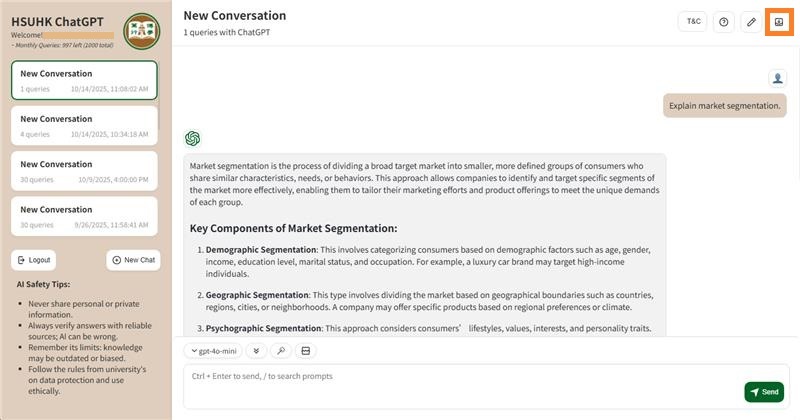This screenshot has height=420, width=800.
Task: Select the conversation from 10/14/2025 10:34:18 AM
Action: coord(84,125)
